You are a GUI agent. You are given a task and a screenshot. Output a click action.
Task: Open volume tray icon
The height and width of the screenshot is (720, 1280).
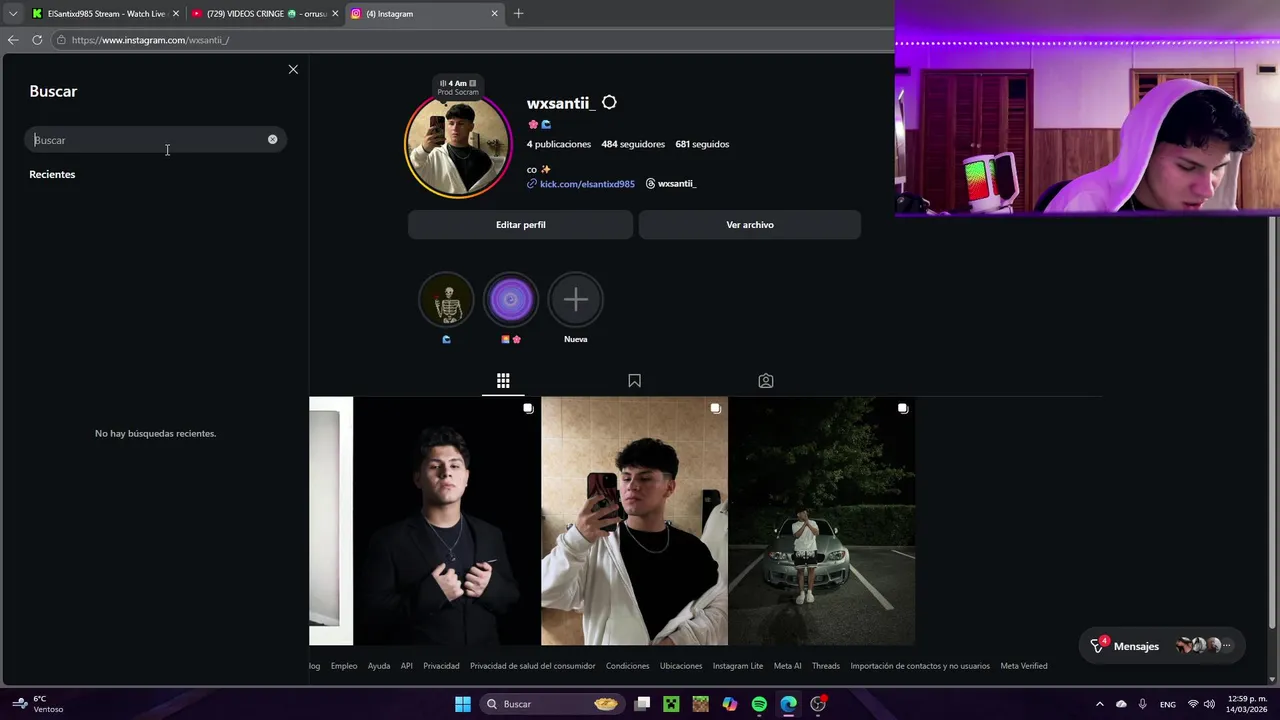pos(1209,704)
